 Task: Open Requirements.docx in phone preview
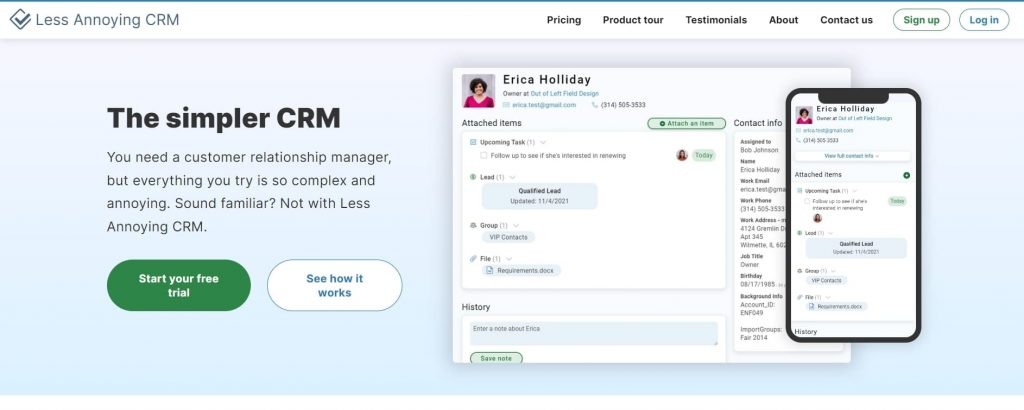pyautogui.click(x=837, y=306)
